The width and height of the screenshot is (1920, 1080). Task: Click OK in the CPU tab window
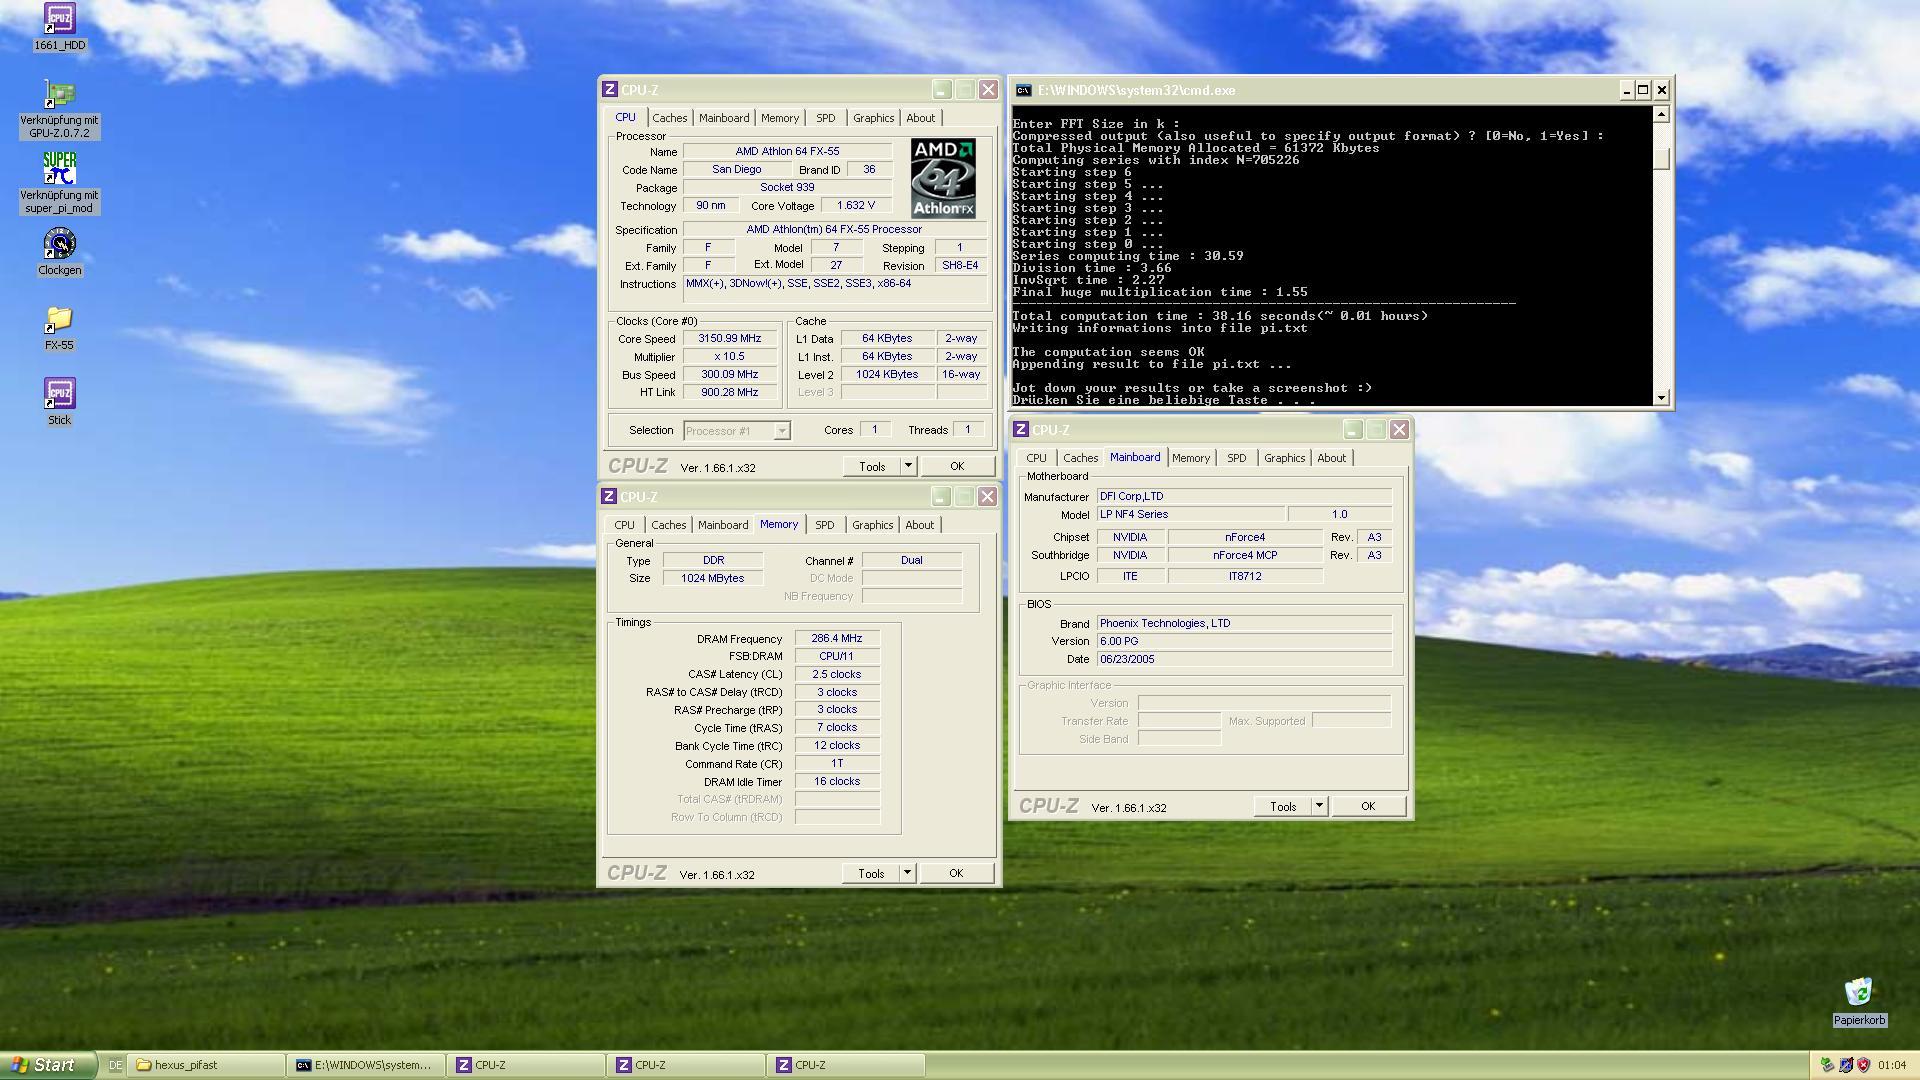(x=957, y=466)
